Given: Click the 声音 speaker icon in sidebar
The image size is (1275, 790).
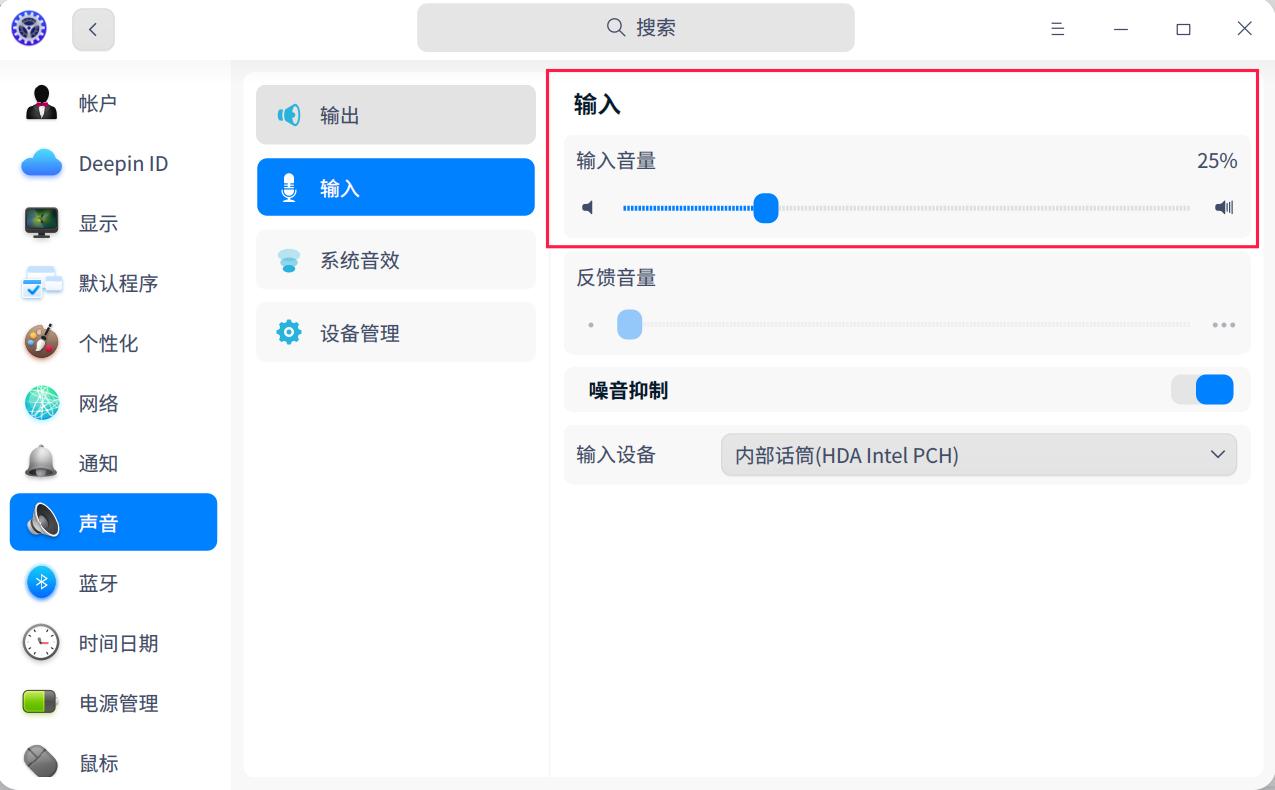Looking at the screenshot, I should (43, 522).
